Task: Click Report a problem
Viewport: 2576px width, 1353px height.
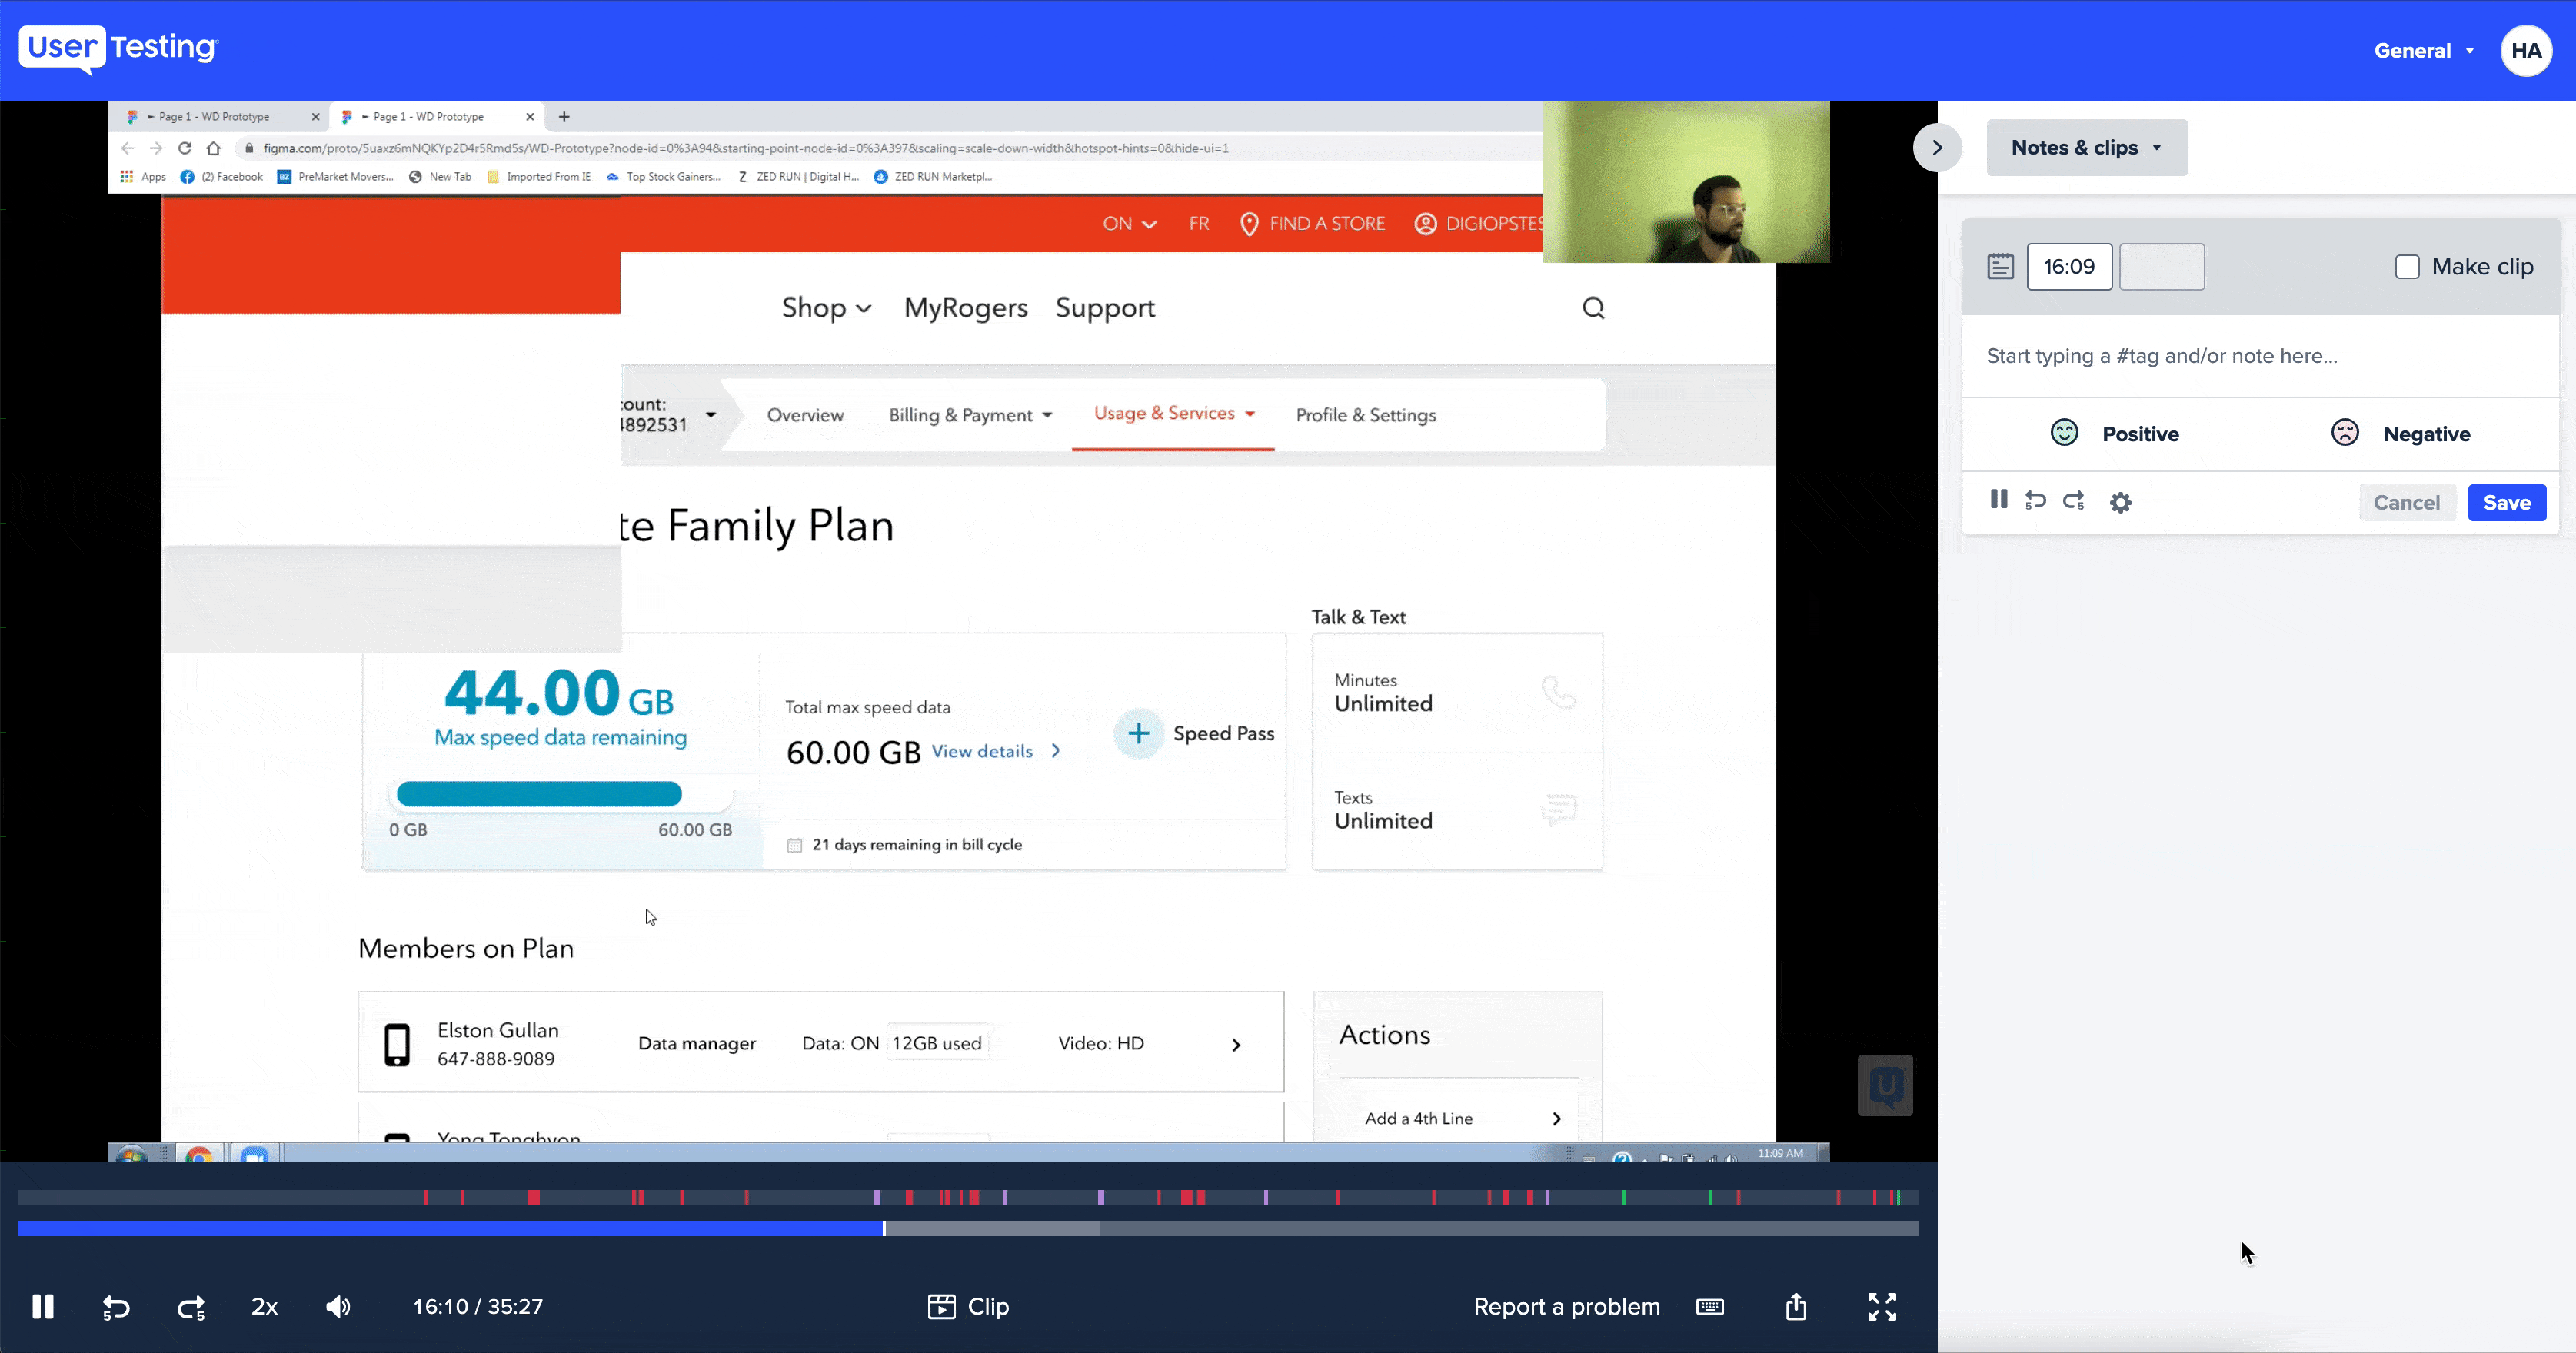Action: (x=1566, y=1306)
